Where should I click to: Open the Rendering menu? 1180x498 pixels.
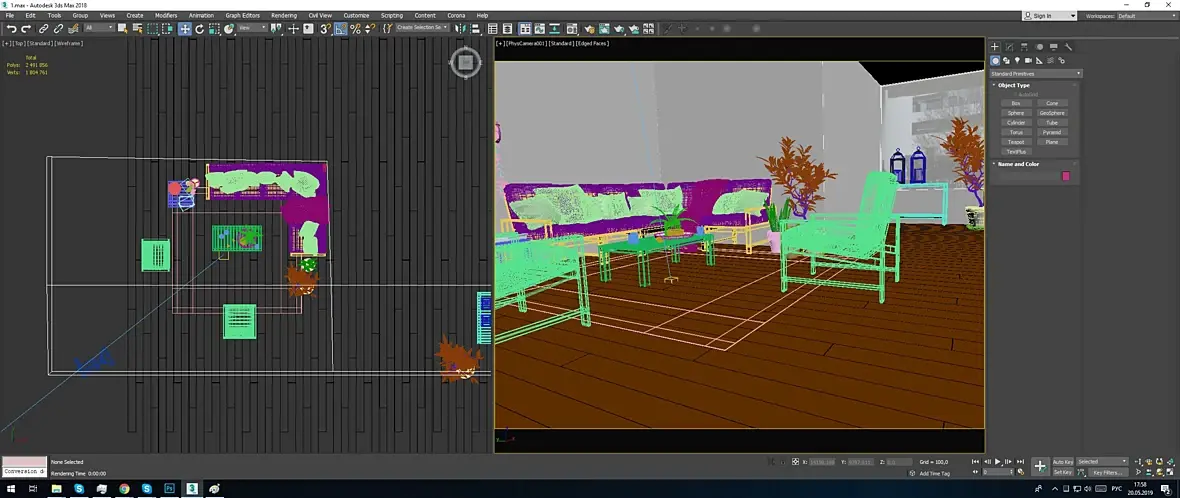(x=284, y=16)
